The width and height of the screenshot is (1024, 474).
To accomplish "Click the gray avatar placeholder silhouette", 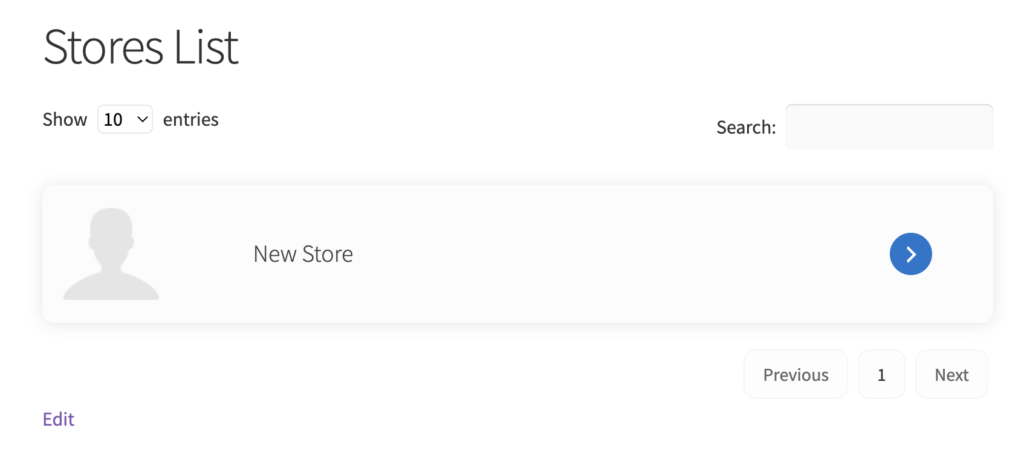I will coord(111,254).
